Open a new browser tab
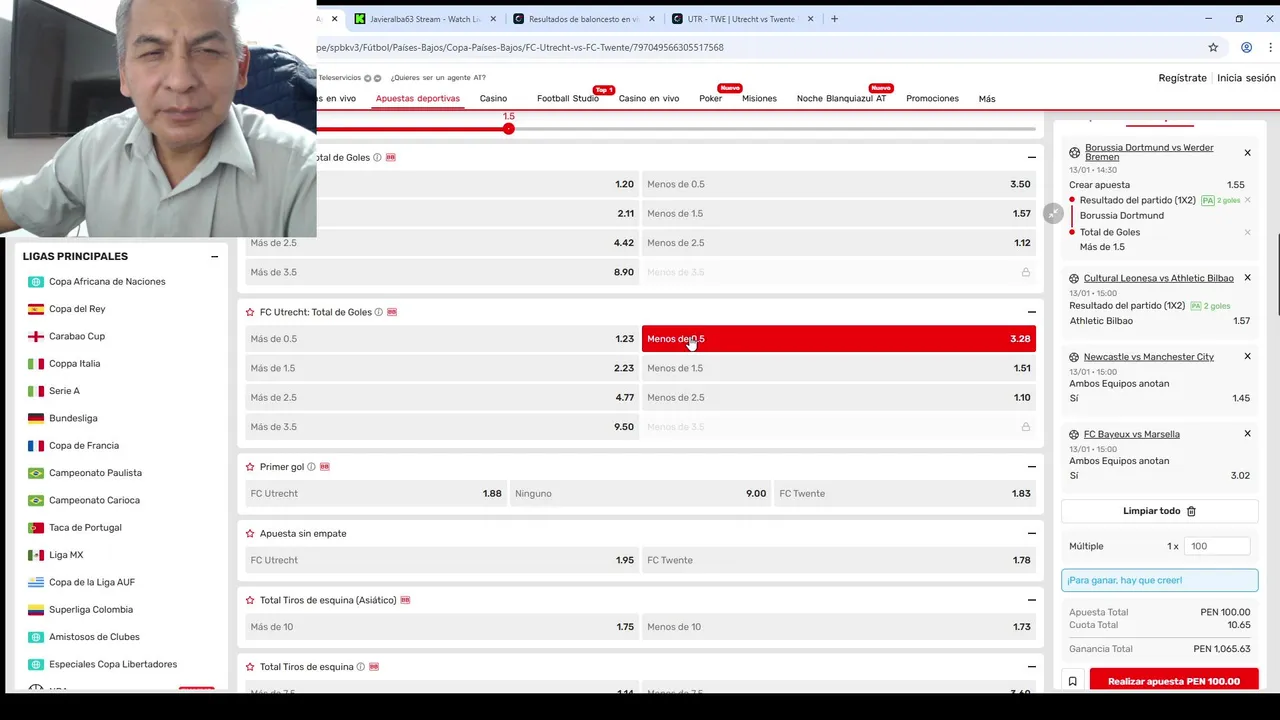This screenshot has height=720, width=1280. coord(834,18)
